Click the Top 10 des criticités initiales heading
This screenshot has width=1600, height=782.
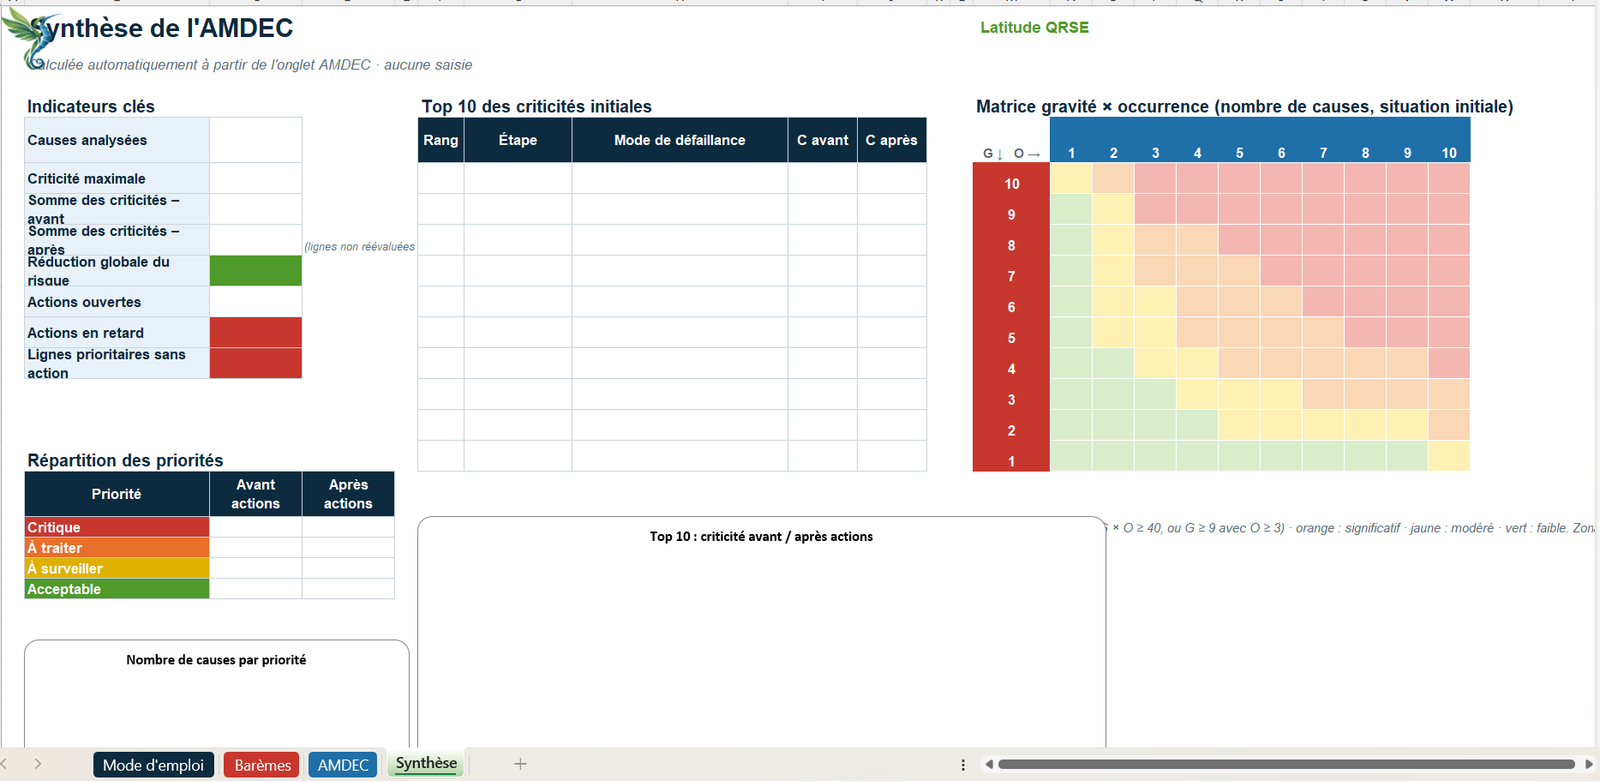pyautogui.click(x=537, y=107)
